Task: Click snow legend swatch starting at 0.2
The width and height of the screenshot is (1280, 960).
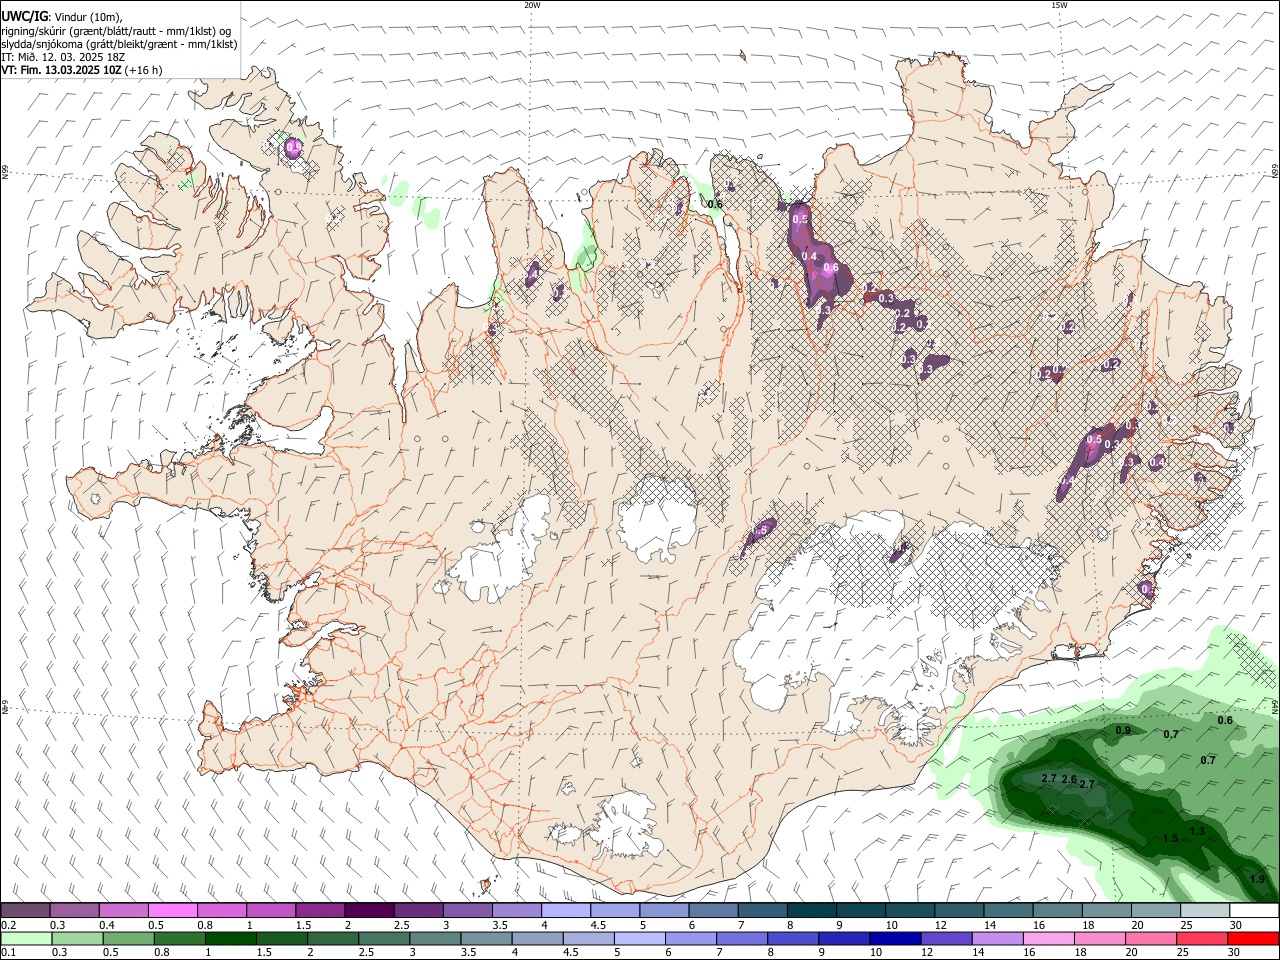Action: click(x=25, y=910)
